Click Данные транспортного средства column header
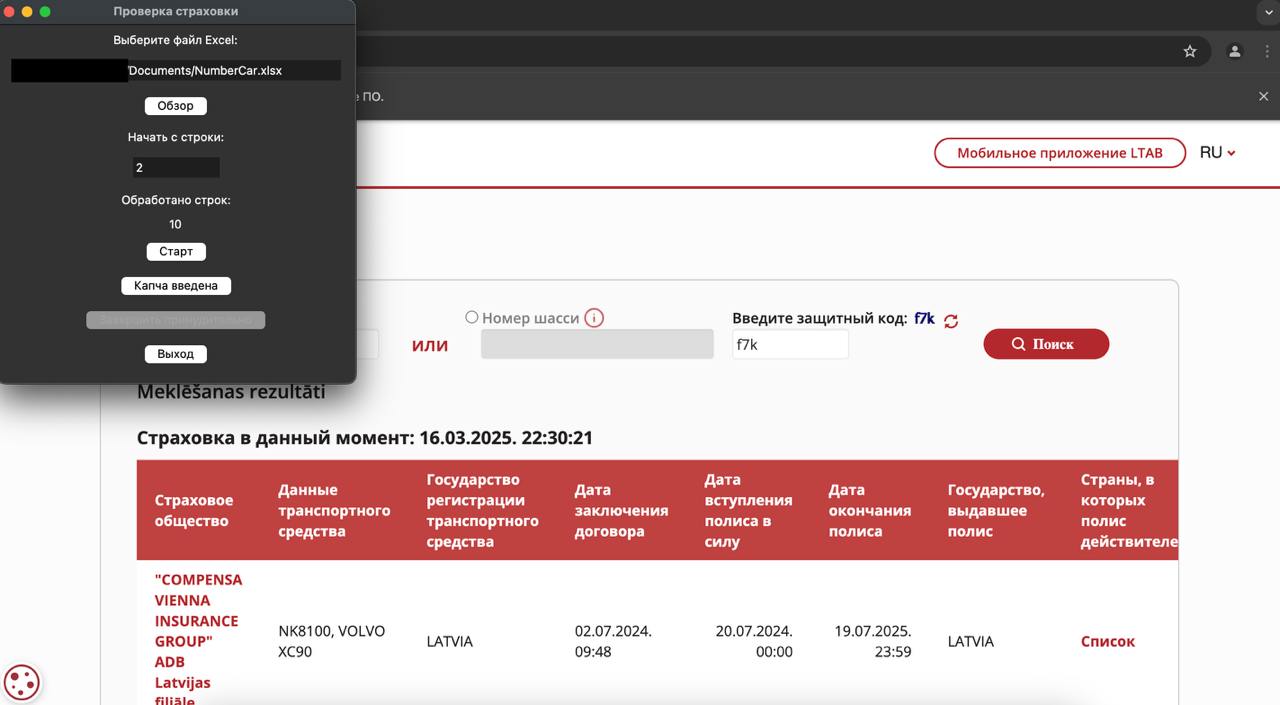The image size is (1280, 705). click(x=334, y=510)
